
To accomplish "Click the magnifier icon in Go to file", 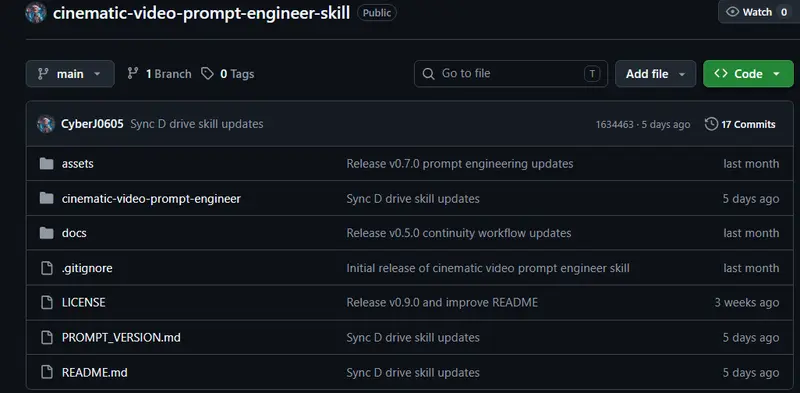I will (429, 74).
